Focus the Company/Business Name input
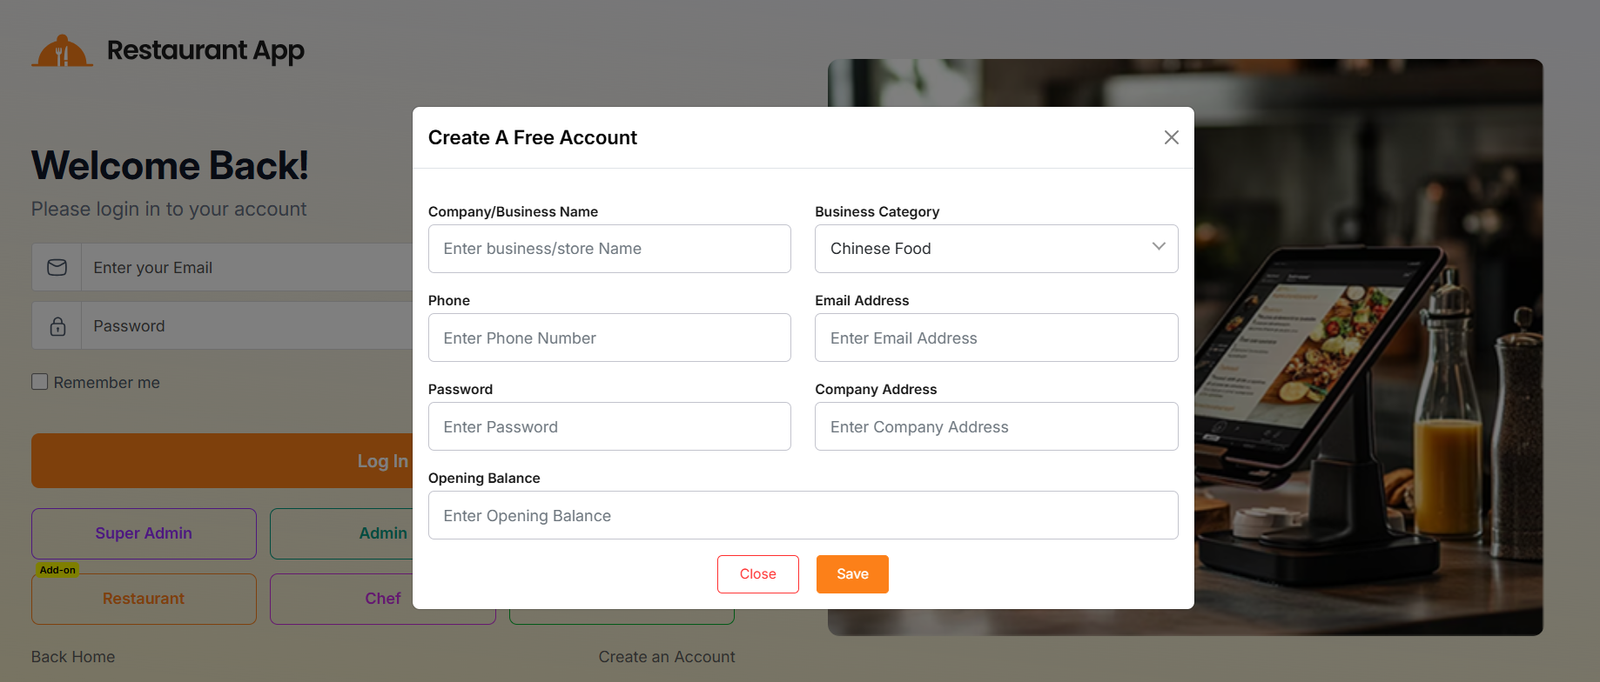Viewport: 1600px width, 682px height. [609, 248]
